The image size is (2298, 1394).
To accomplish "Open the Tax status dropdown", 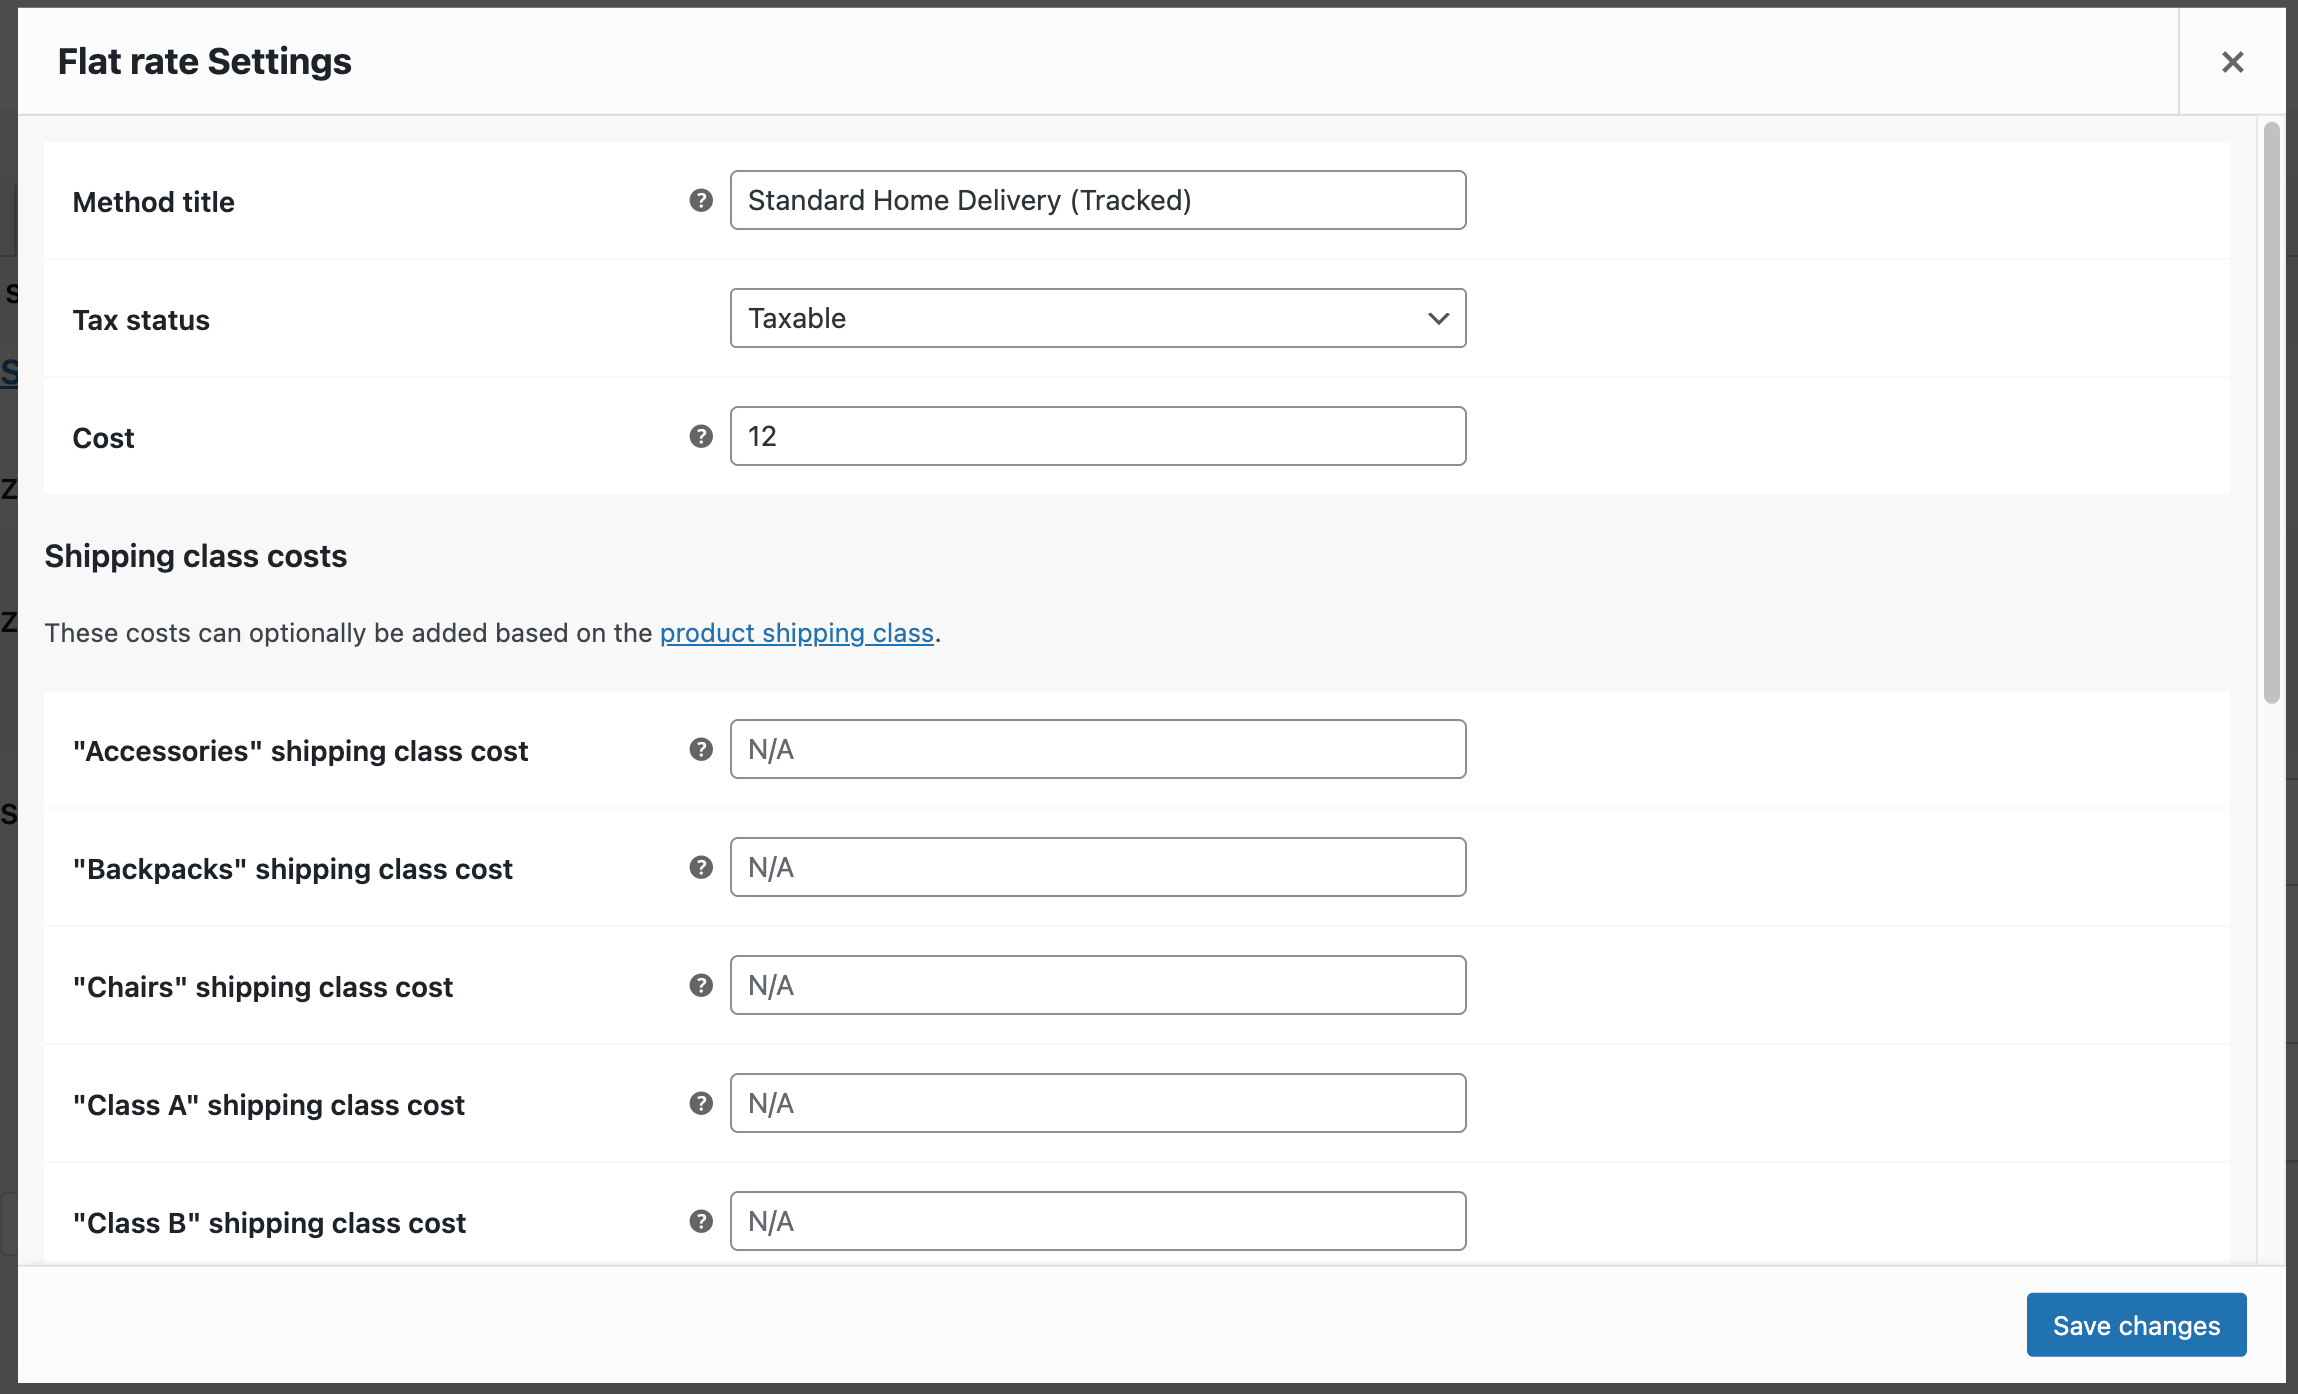I will (1097, 318).
